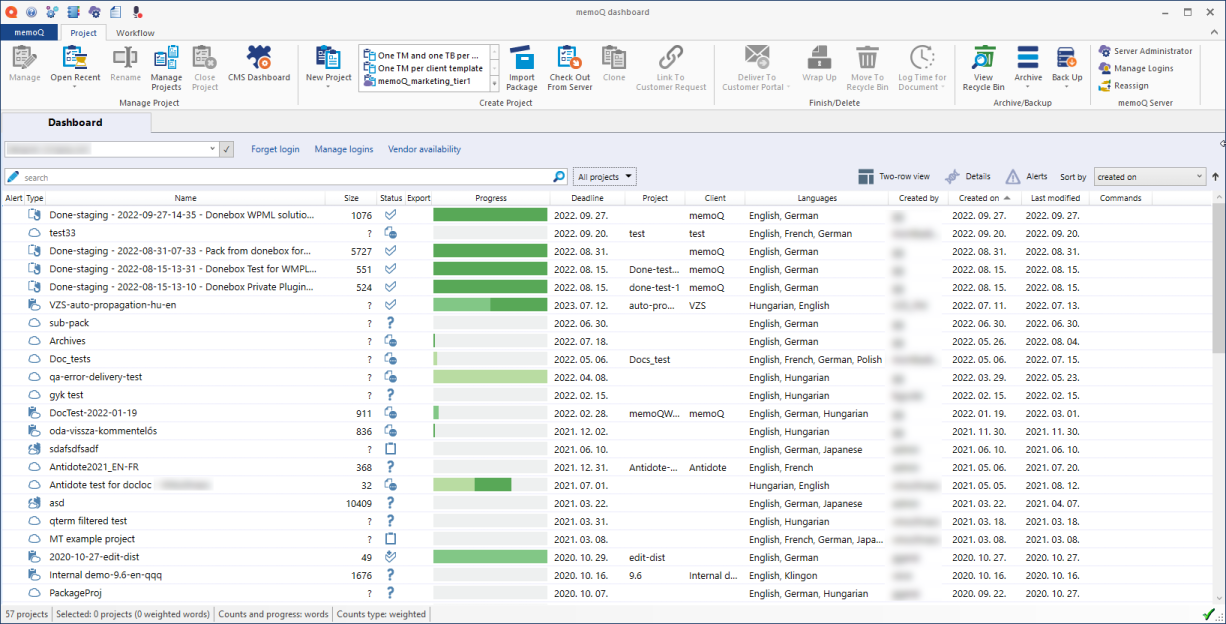Click the Wrap Up icon

[819, 67]
